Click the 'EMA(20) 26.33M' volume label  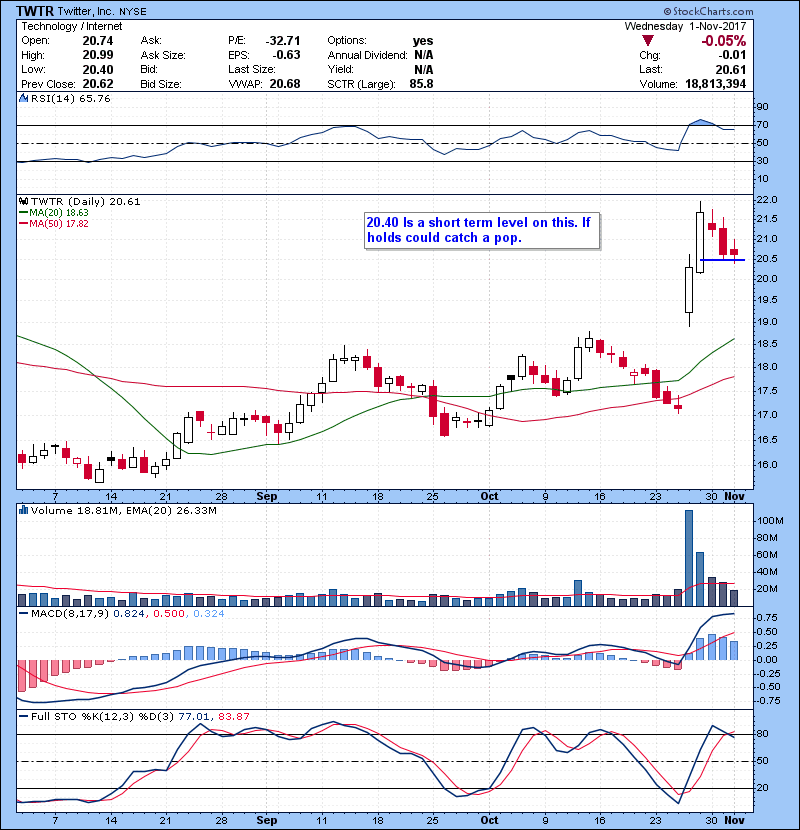click(172, 511)
